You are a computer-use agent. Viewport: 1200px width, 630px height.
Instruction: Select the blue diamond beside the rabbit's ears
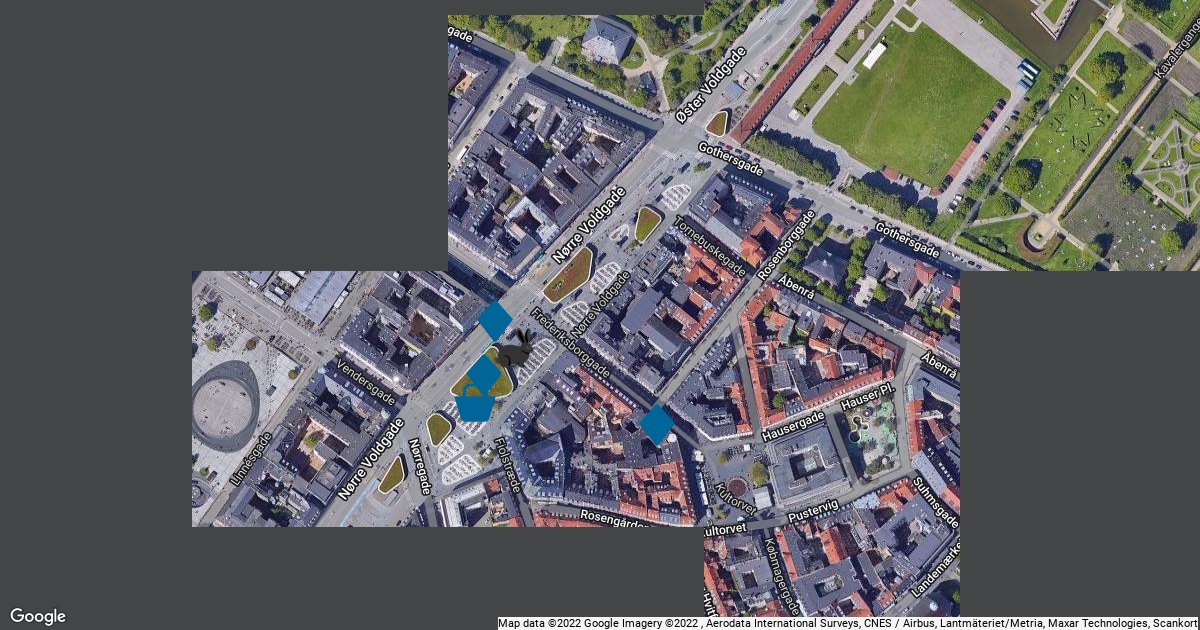click(x=495, y=321)
